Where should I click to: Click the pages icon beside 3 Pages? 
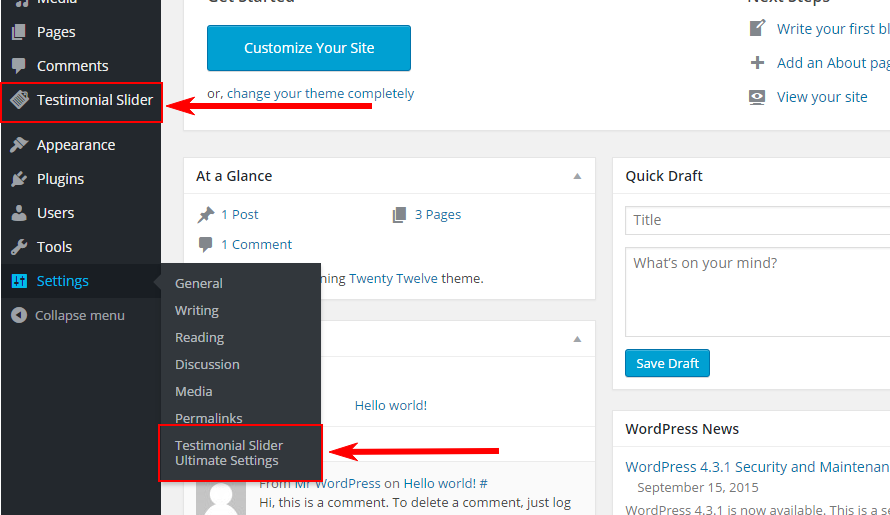399,215
